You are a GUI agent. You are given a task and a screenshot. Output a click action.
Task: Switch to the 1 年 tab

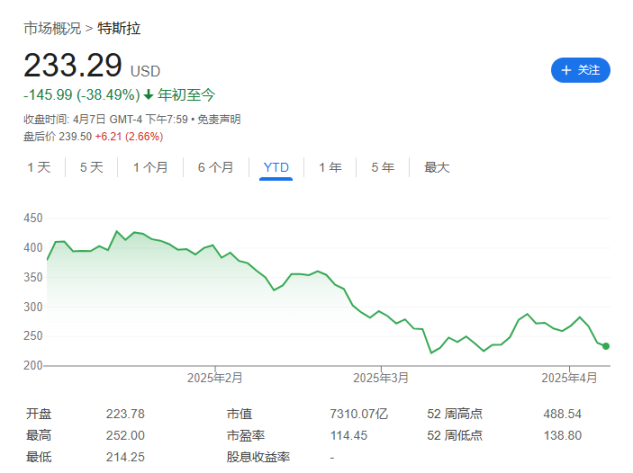330,167
